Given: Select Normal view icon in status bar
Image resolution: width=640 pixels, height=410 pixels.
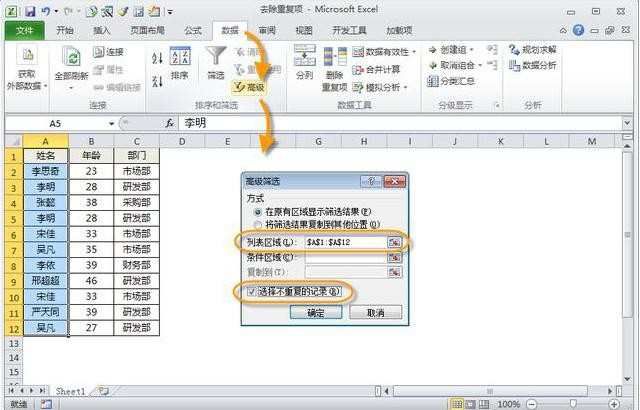Looking at the screenshot, I should (456, 404).
